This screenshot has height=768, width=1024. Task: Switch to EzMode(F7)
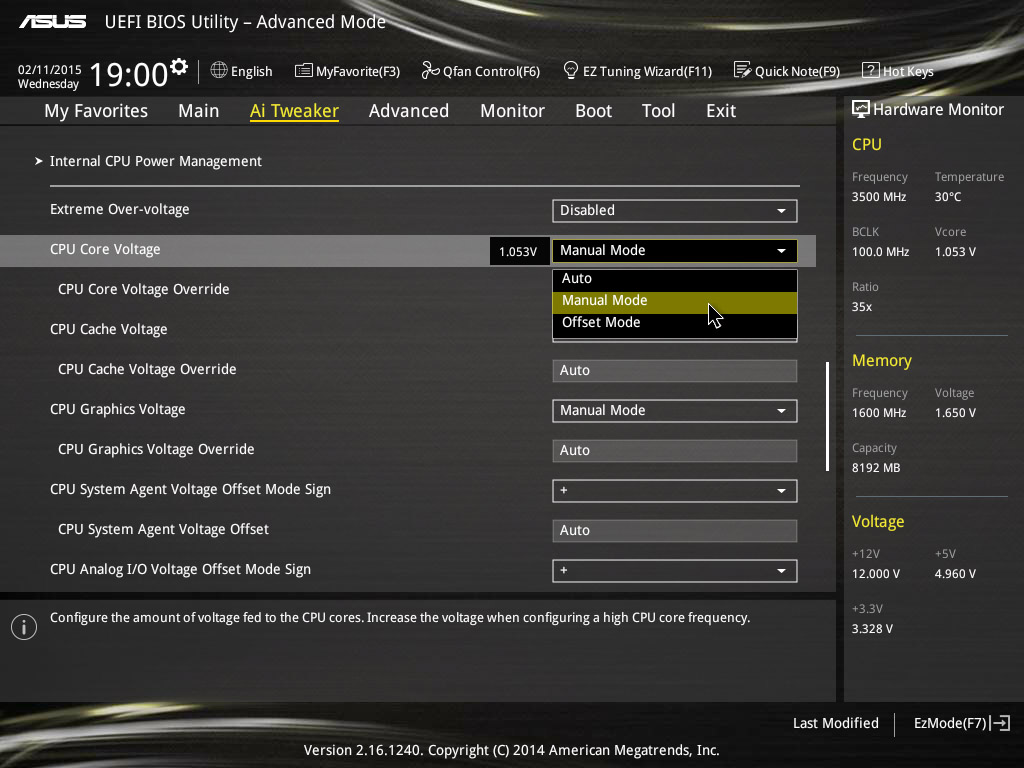coord(962,723)
